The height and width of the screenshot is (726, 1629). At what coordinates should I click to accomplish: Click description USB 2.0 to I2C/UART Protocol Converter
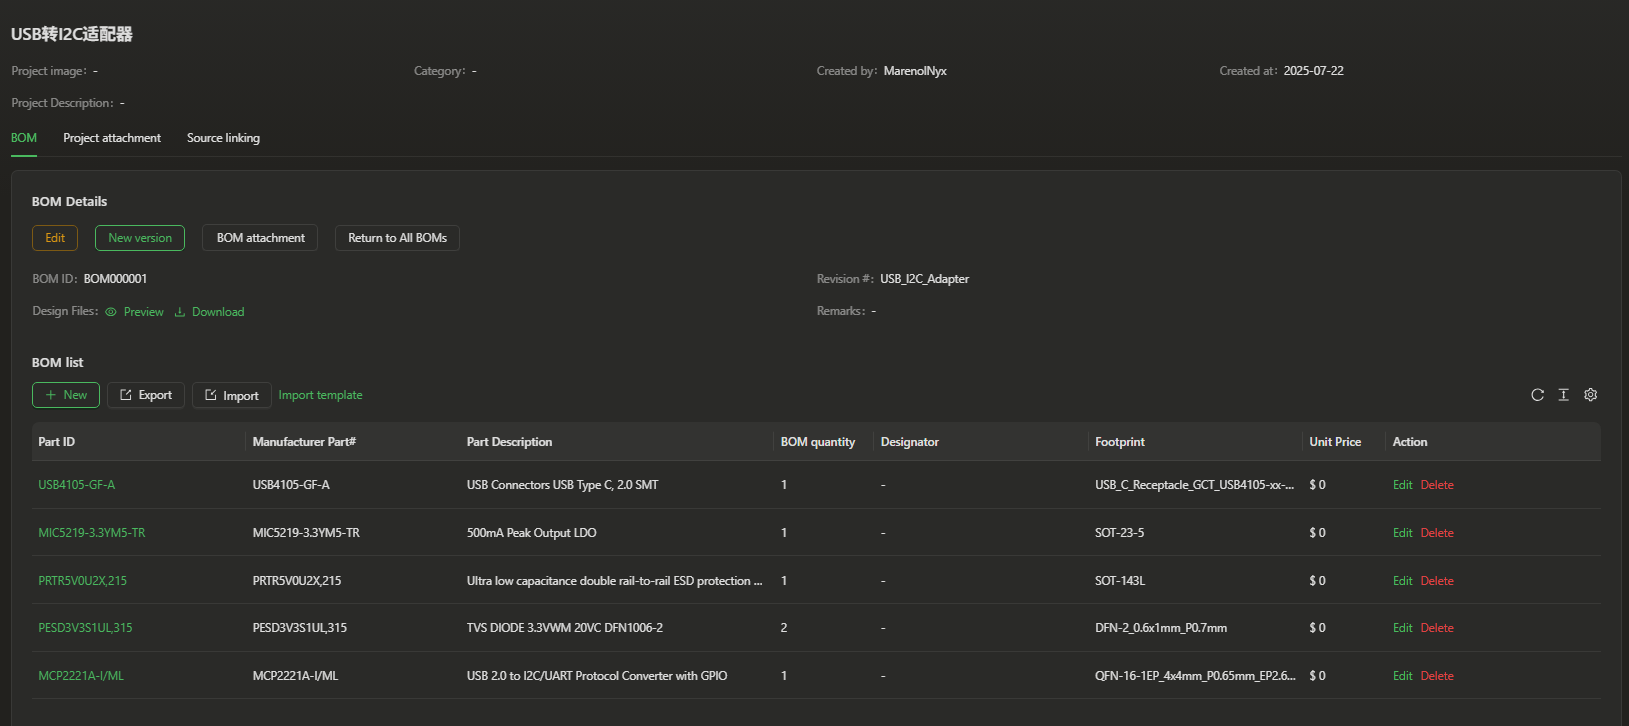597,676
